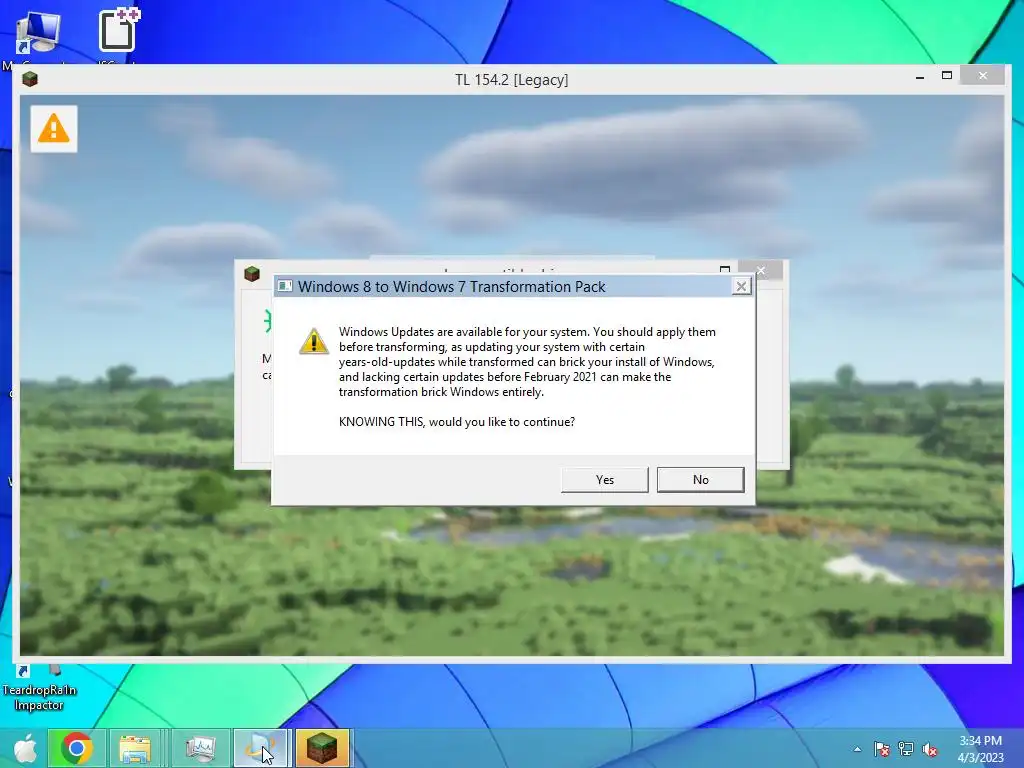Close the Transformation Pack dialog with X
Screen dimensions: 1024x768
coord(741,286)
